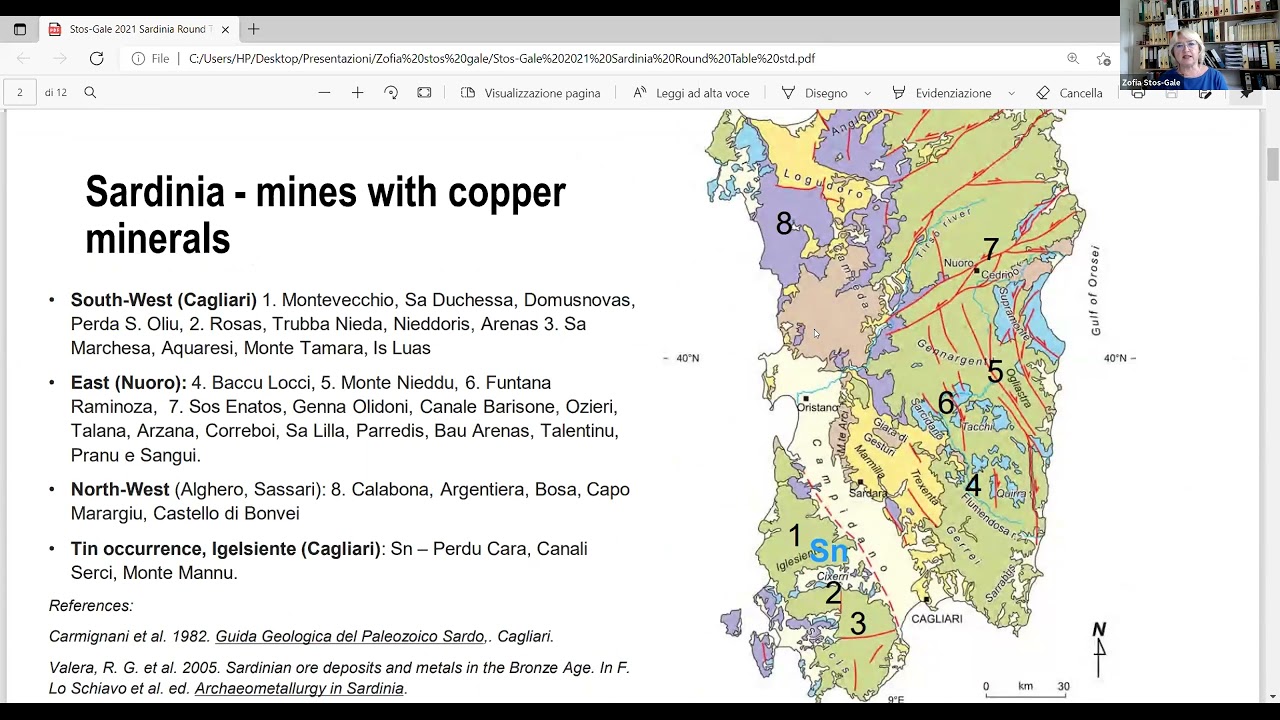The width and height of the screenshot is (1280, 720).
Task: Click the 'di 12' page count text
Action: pyautogui.click(x=56, y=92)
